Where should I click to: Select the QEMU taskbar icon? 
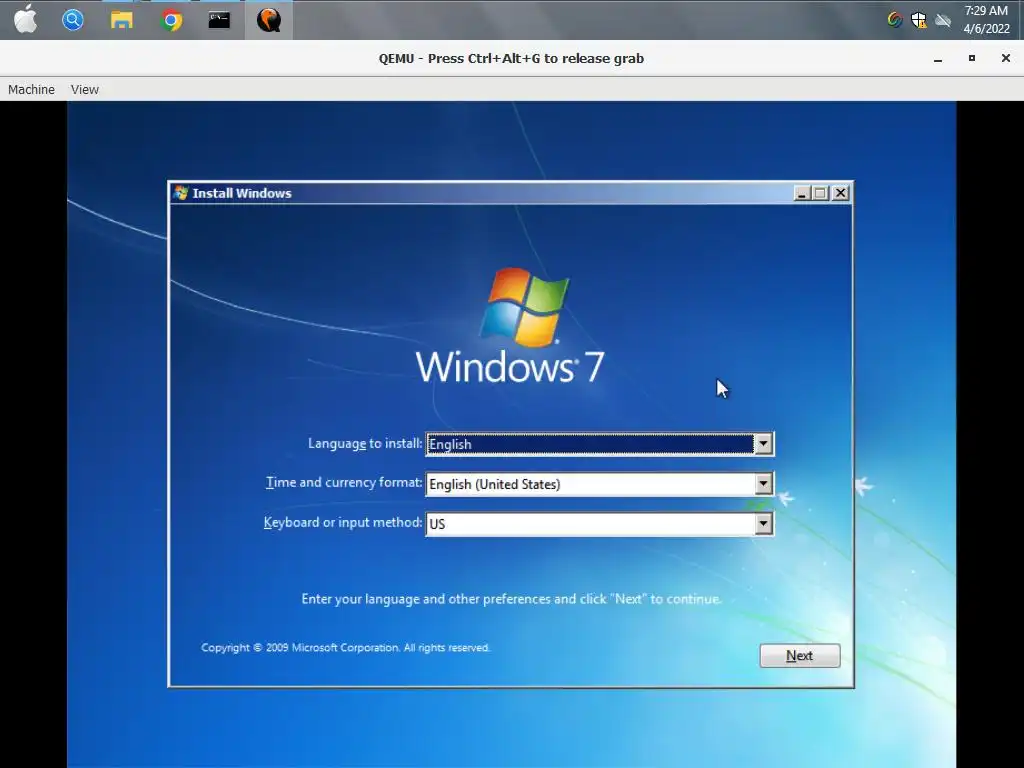coord(268,20)
